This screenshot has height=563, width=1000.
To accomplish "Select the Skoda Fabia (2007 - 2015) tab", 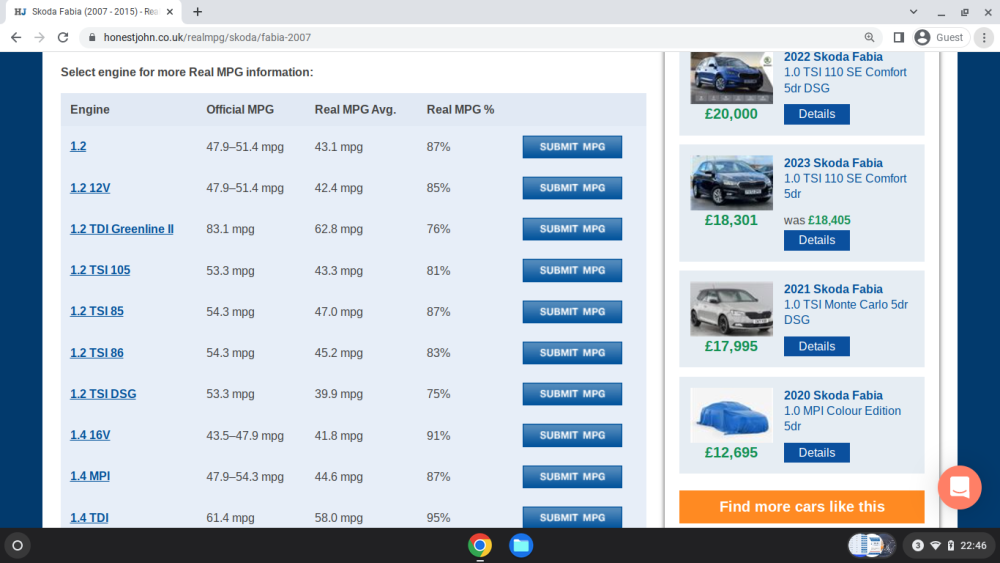I will point(94,11).
